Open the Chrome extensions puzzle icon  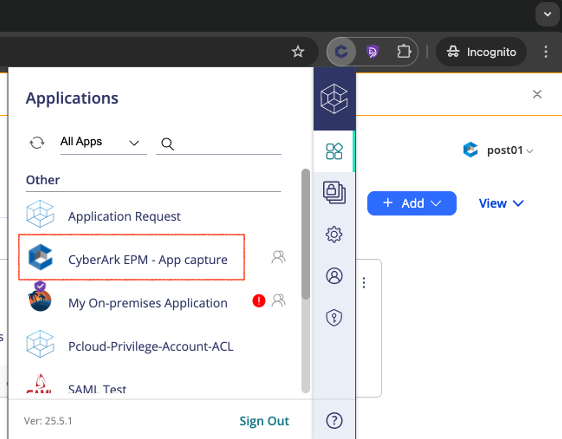click(404, 52)
